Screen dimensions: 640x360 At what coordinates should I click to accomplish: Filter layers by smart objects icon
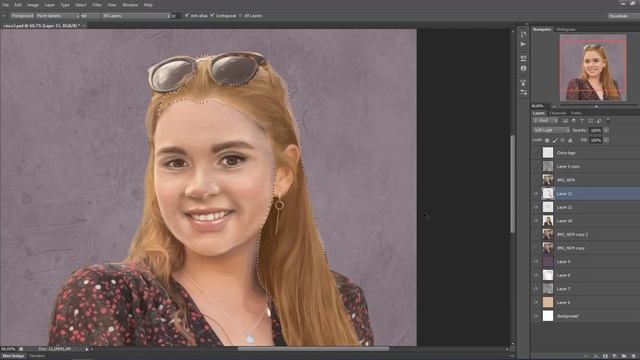pyautogui.click(x=599, y=121)
